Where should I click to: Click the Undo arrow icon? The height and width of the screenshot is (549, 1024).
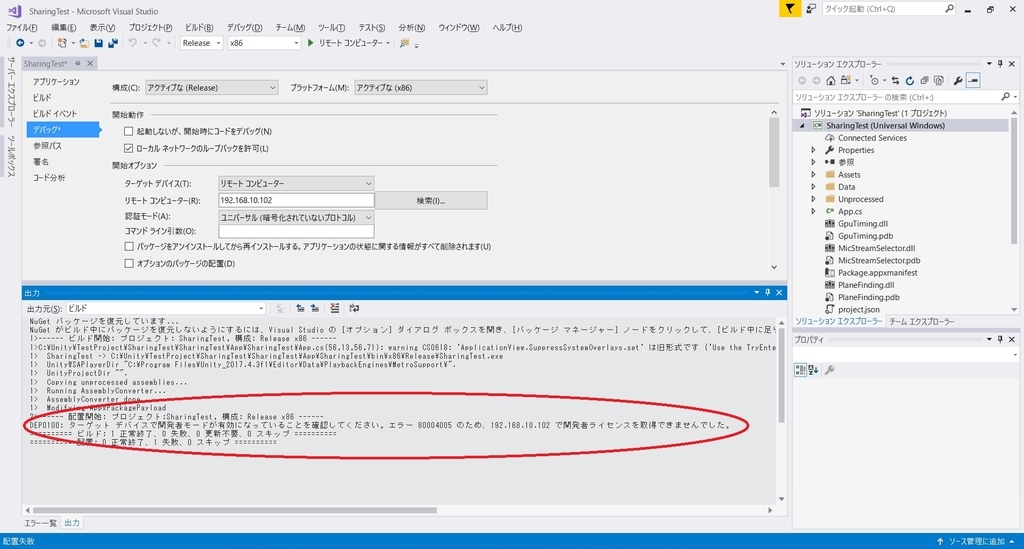tap(133, 43)
